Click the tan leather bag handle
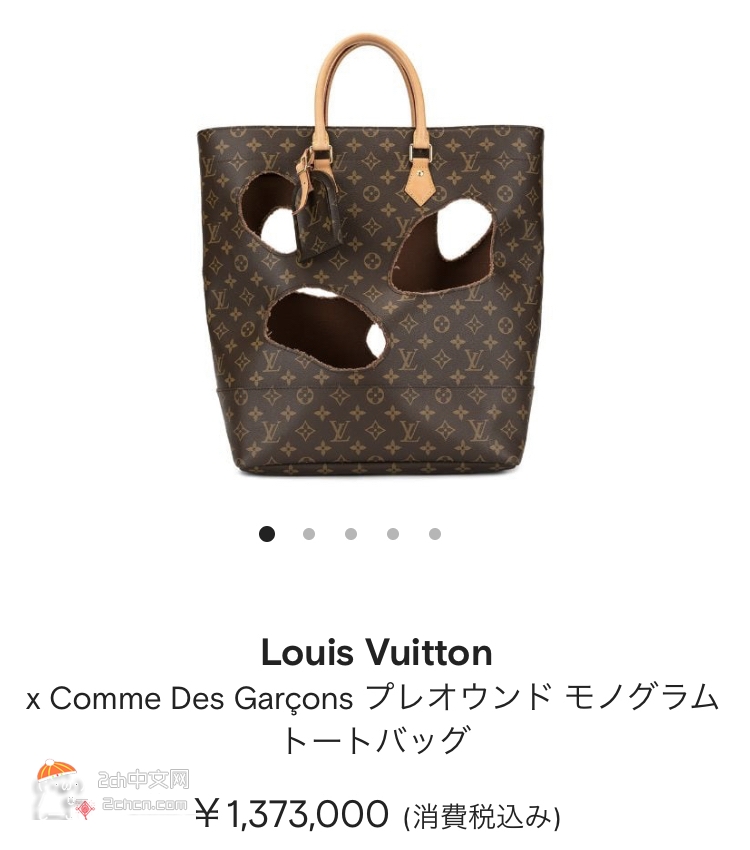Screen dimensions: 750x850 click(371, 87)
